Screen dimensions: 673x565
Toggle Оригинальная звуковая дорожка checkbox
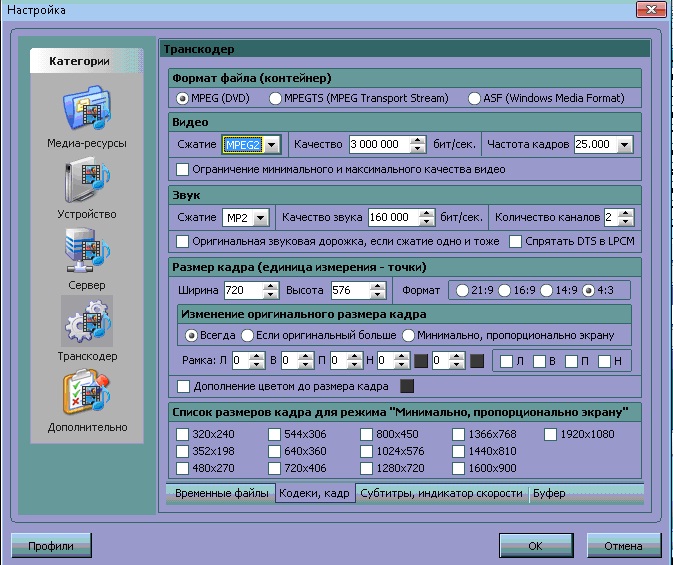(182, 241)
